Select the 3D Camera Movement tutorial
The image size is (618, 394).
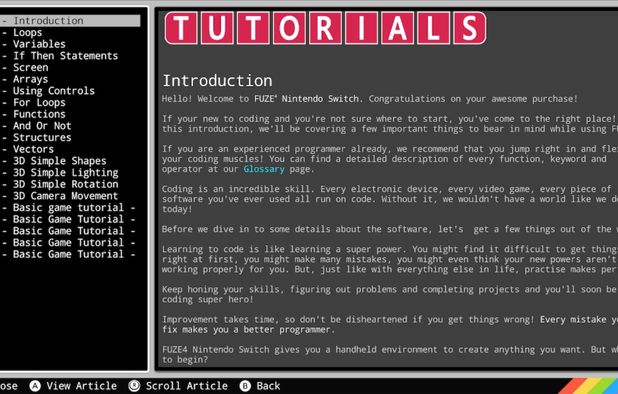(65, 196)
